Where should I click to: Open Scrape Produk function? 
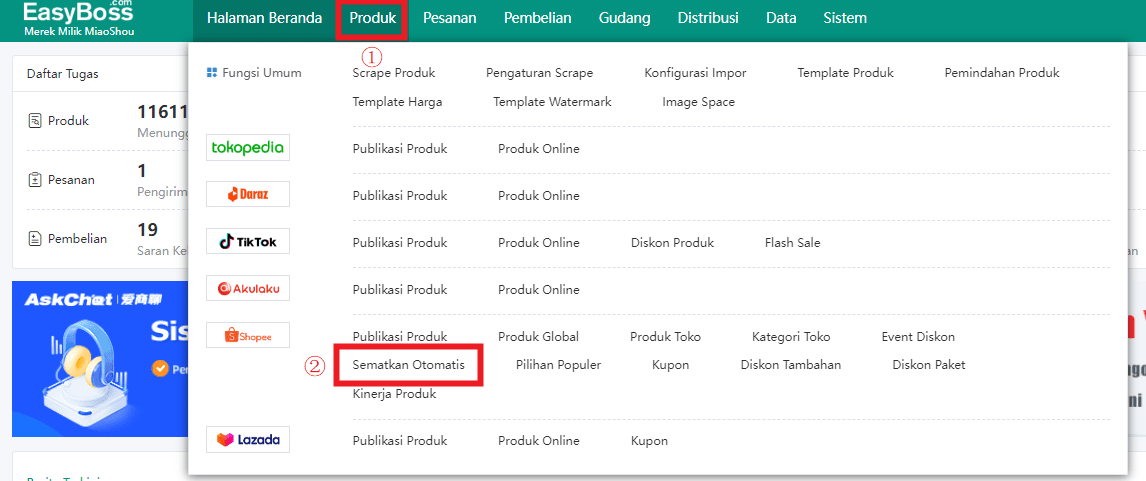(394, 73)
